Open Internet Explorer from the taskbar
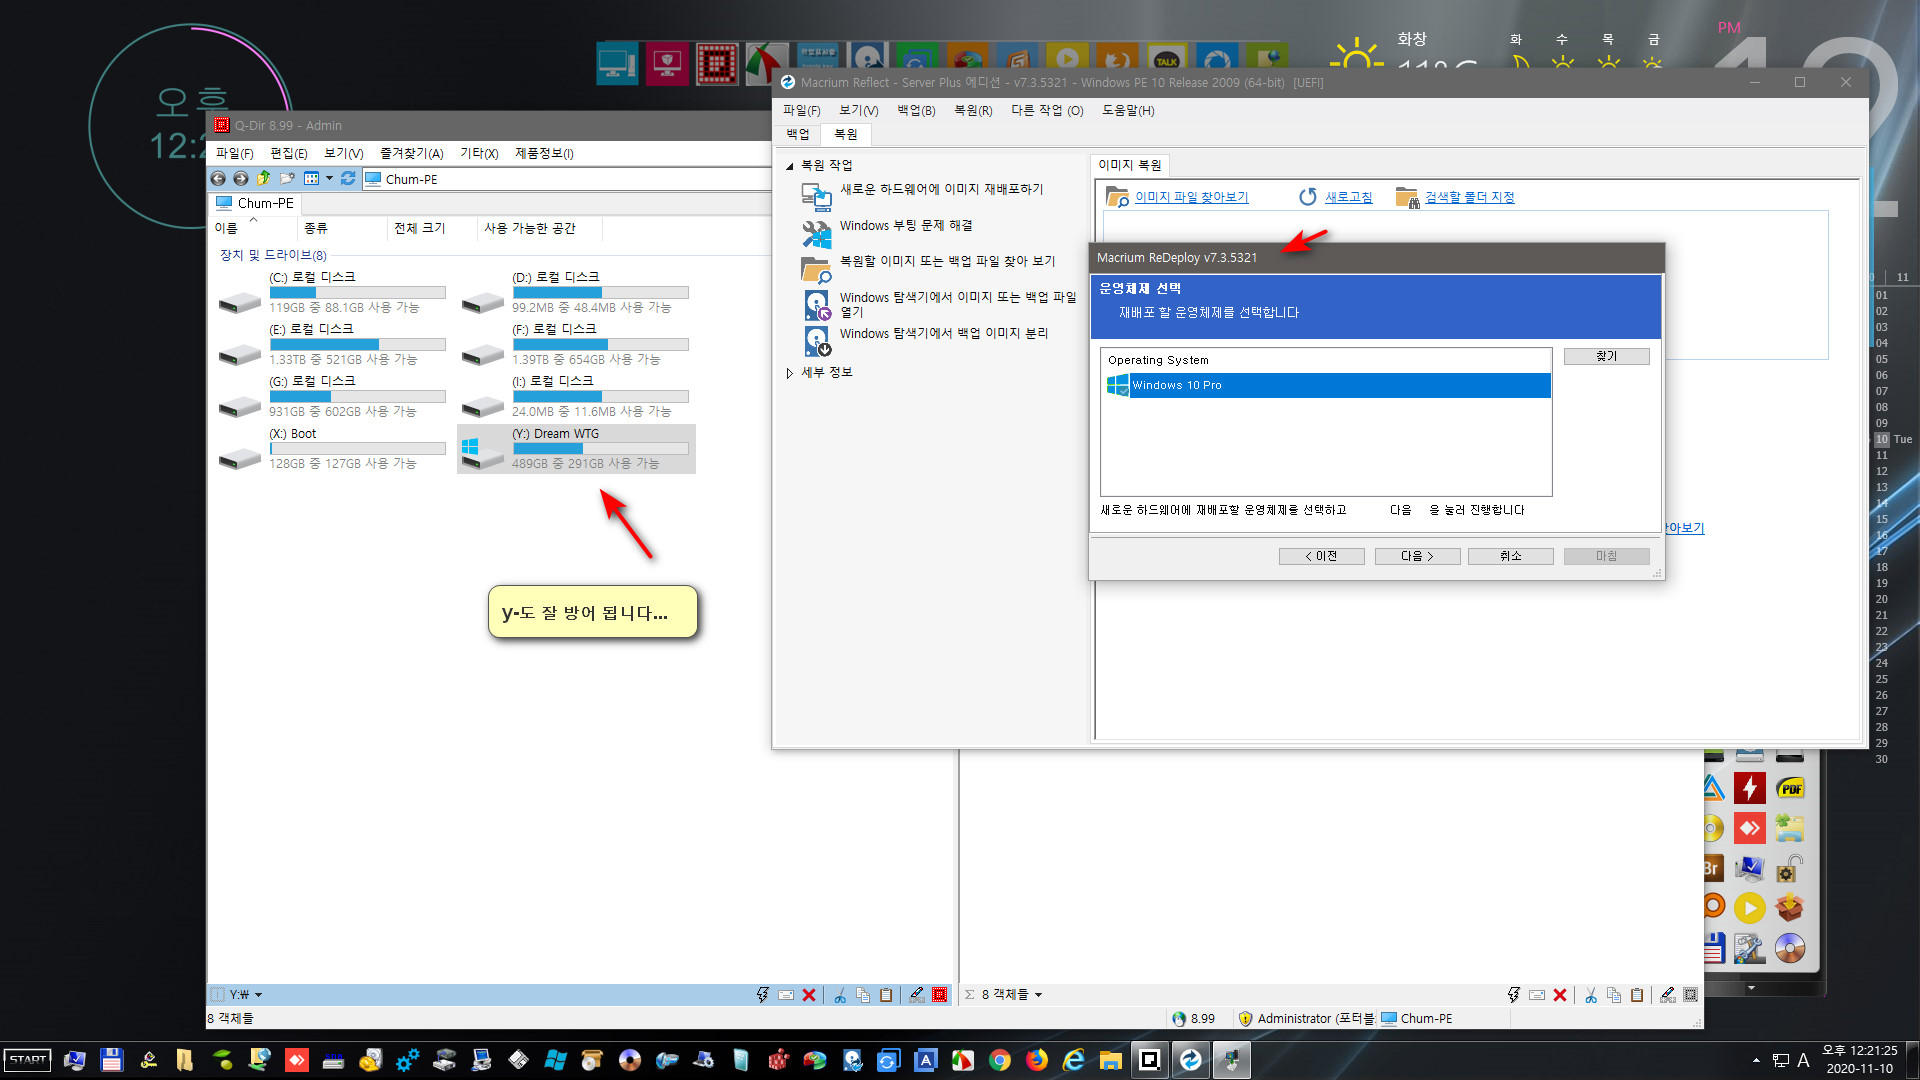 click(1073, 1060)
